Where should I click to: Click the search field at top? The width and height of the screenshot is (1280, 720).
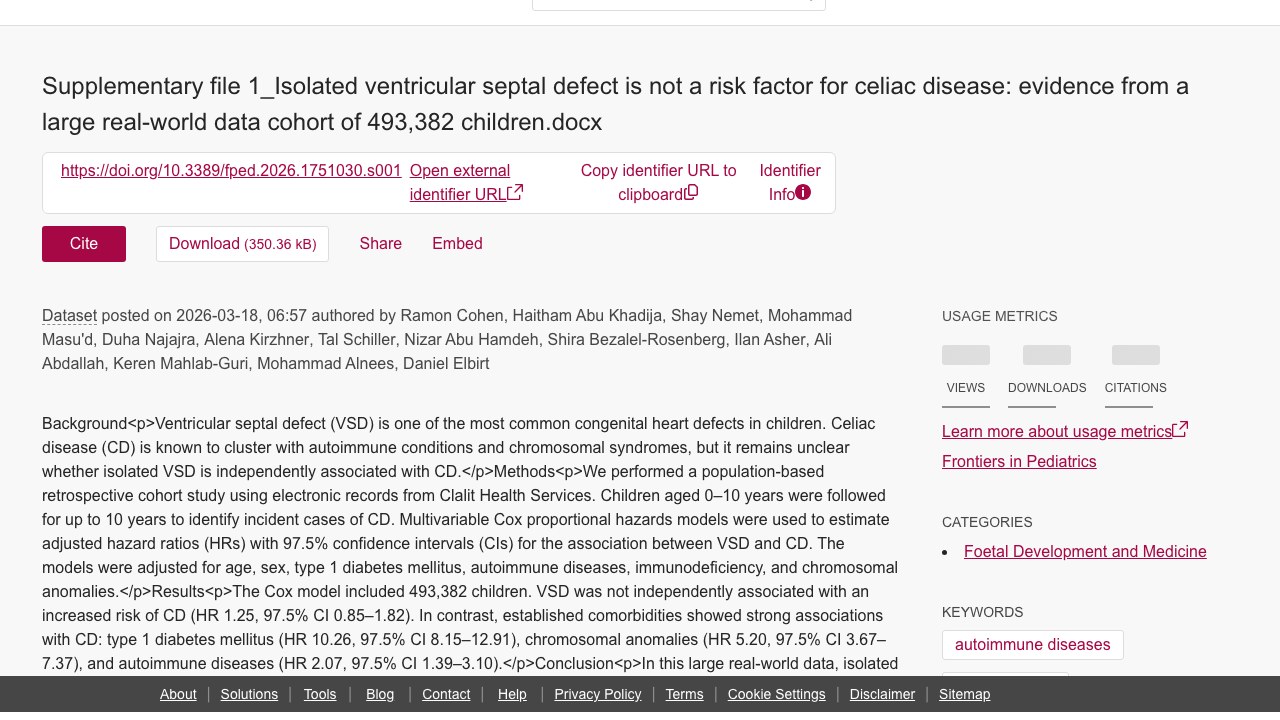pos(679,3)
